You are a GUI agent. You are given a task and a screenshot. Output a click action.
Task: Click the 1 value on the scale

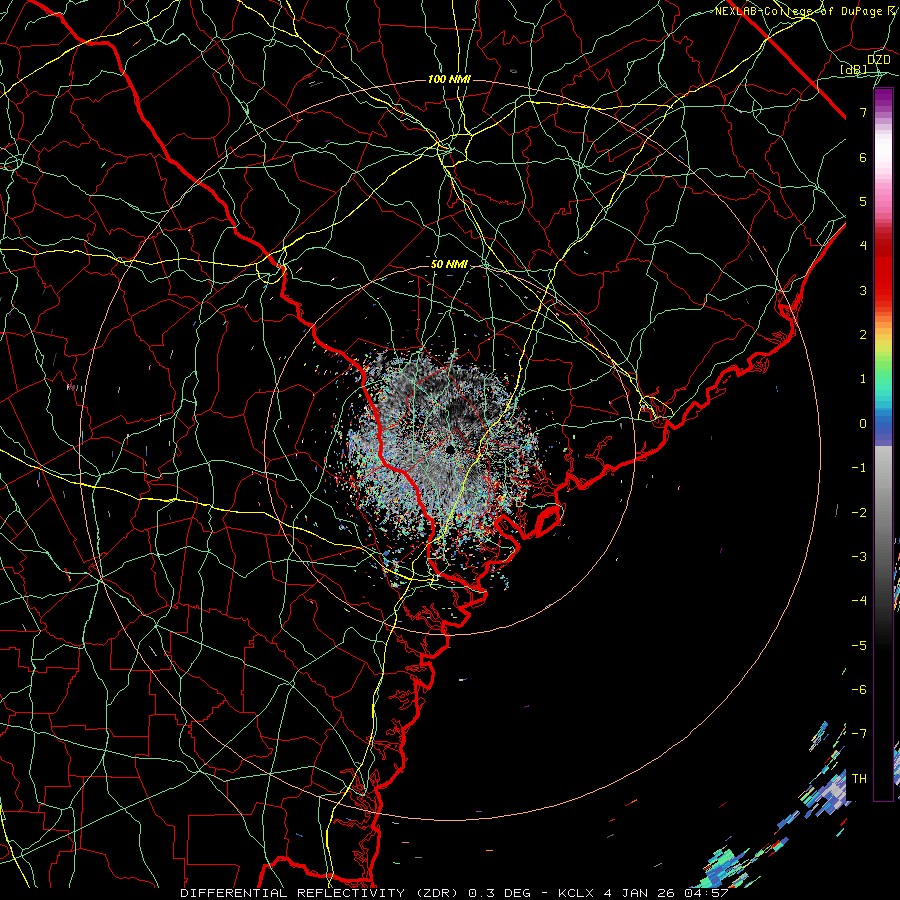point(863,379)
